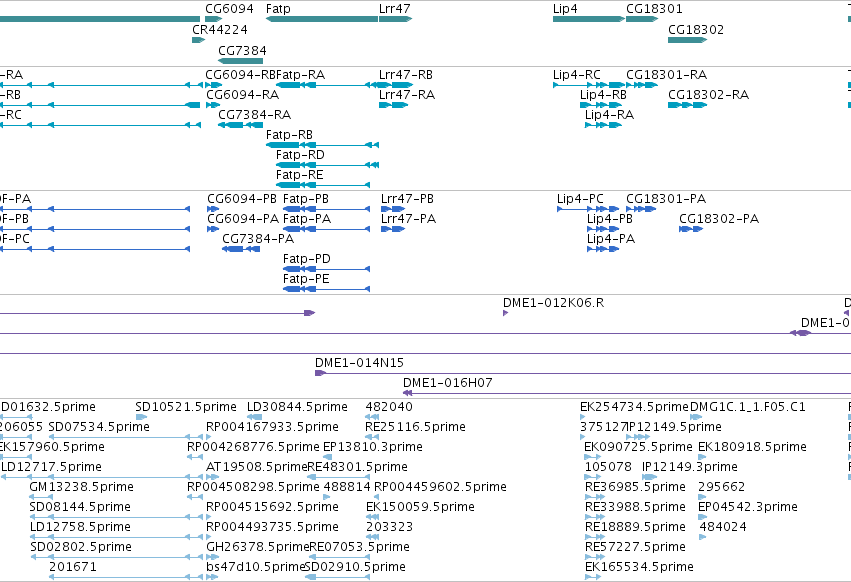The width and height of the screenshot is (851, 582).
Task: Click EST SD07534.5prime
Action: (126, 437)
